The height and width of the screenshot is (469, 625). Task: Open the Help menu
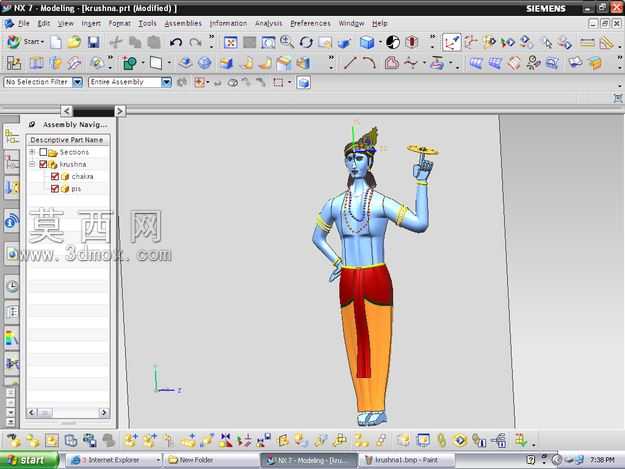point(379,23)
